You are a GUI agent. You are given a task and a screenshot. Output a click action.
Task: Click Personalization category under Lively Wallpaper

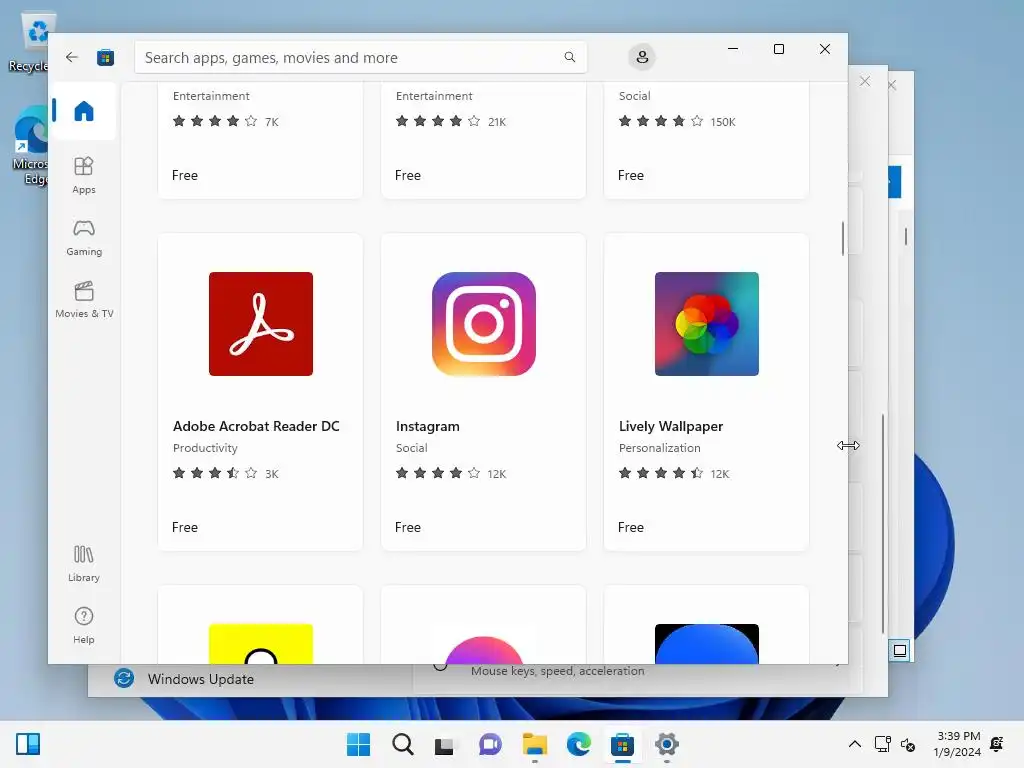coord(660,448)
